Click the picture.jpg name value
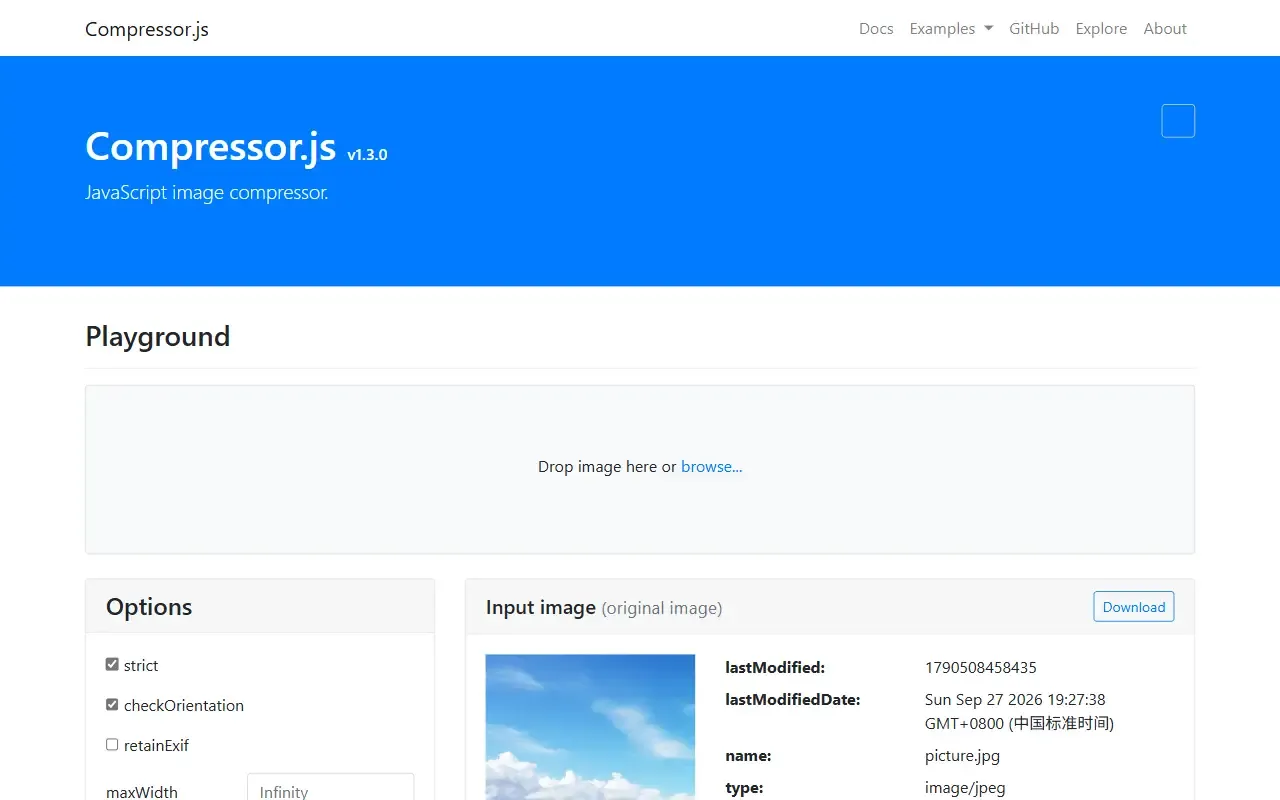Viewport: 1280px width, 800px height. 962,756
